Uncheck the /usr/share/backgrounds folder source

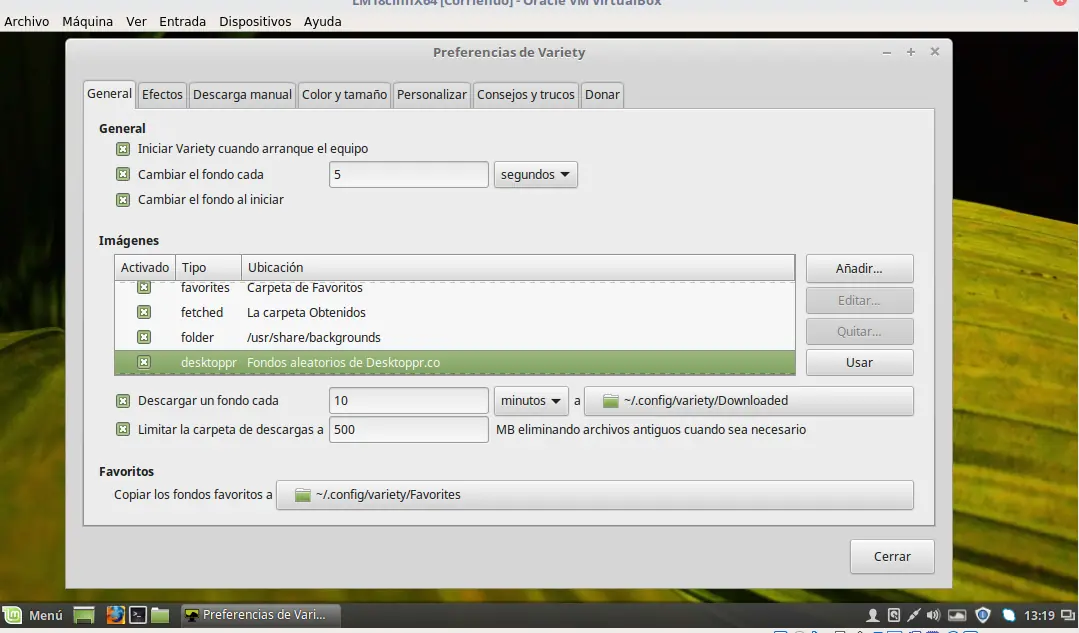click(144, 337)
